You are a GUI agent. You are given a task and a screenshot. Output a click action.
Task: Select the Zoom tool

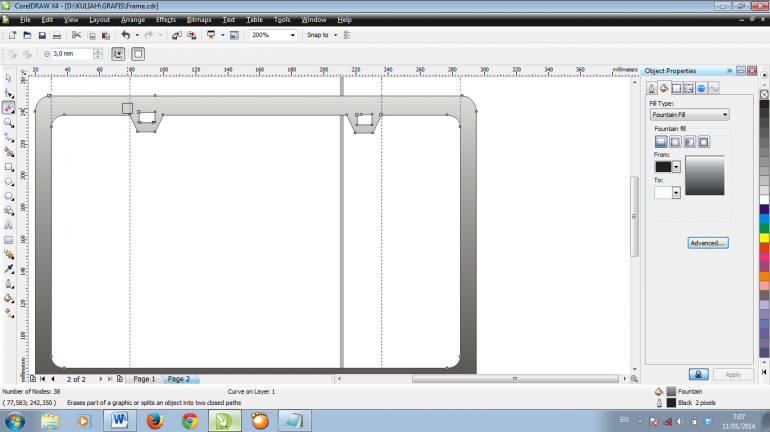click(8, 123)
